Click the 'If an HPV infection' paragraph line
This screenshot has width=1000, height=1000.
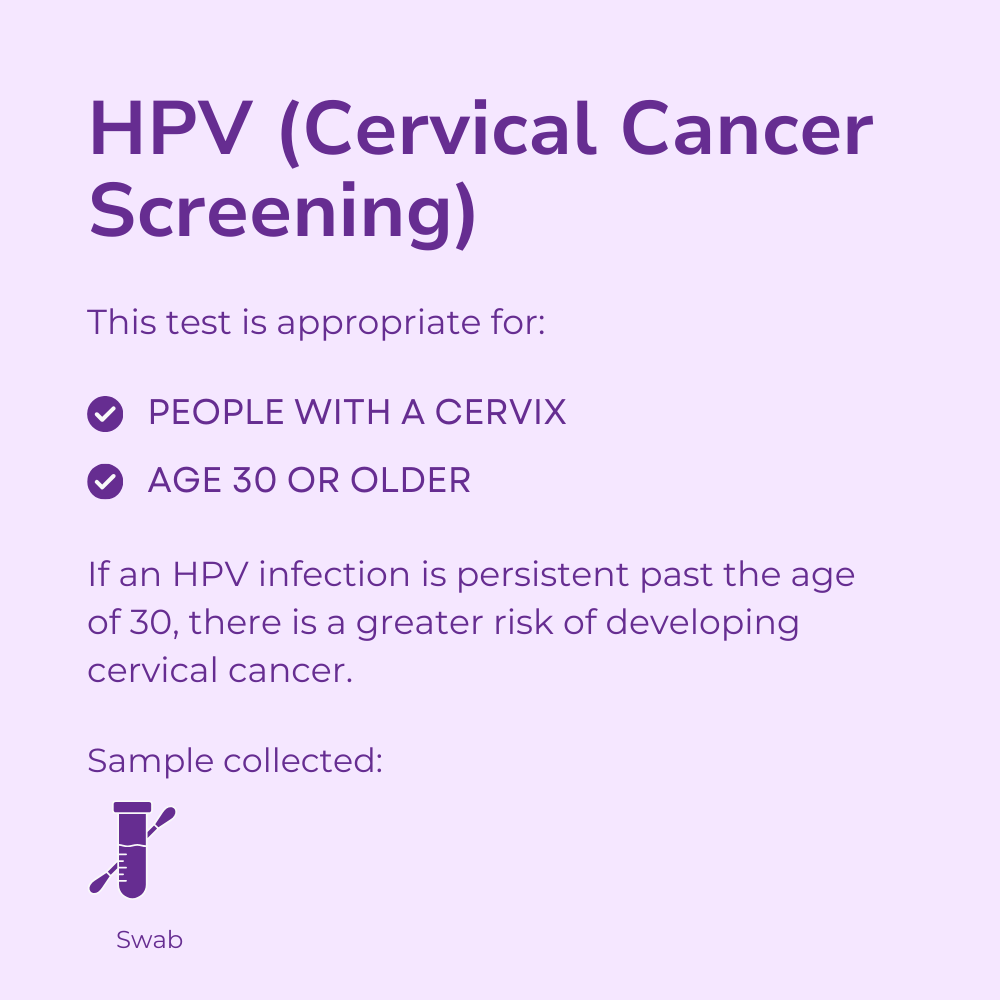coord(470,575)
